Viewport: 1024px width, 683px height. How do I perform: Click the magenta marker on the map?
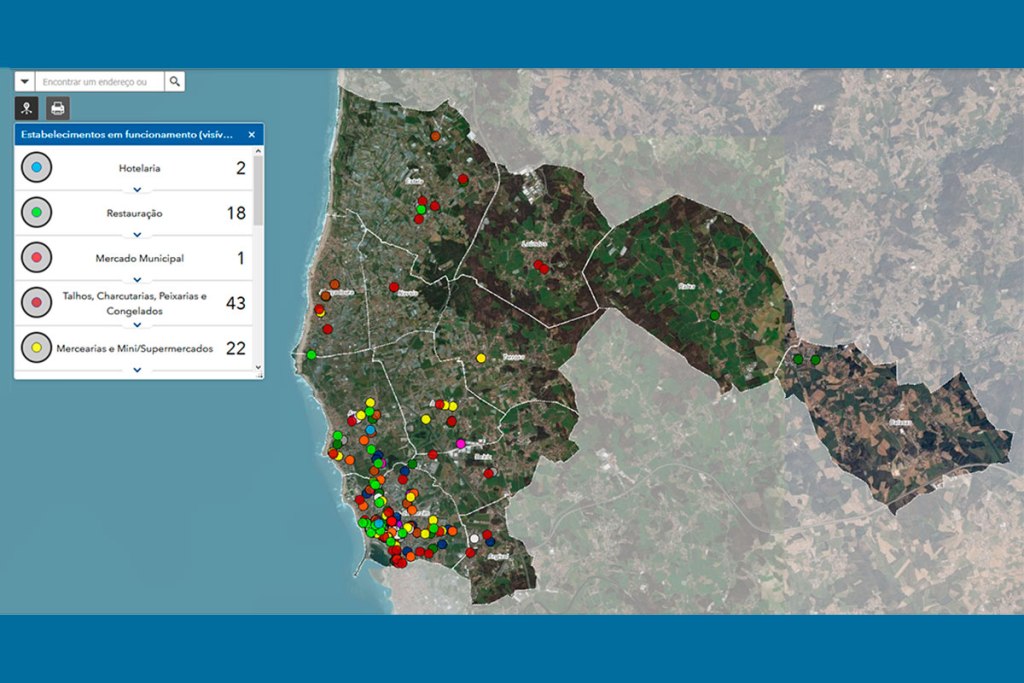(460, 443)
